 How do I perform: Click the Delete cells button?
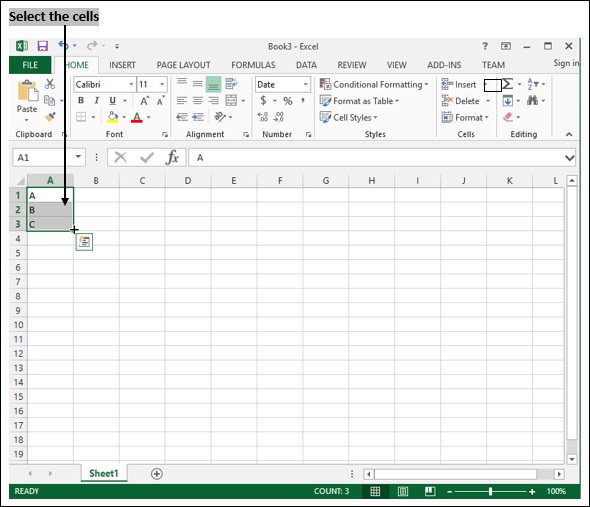tap(461, 101)
